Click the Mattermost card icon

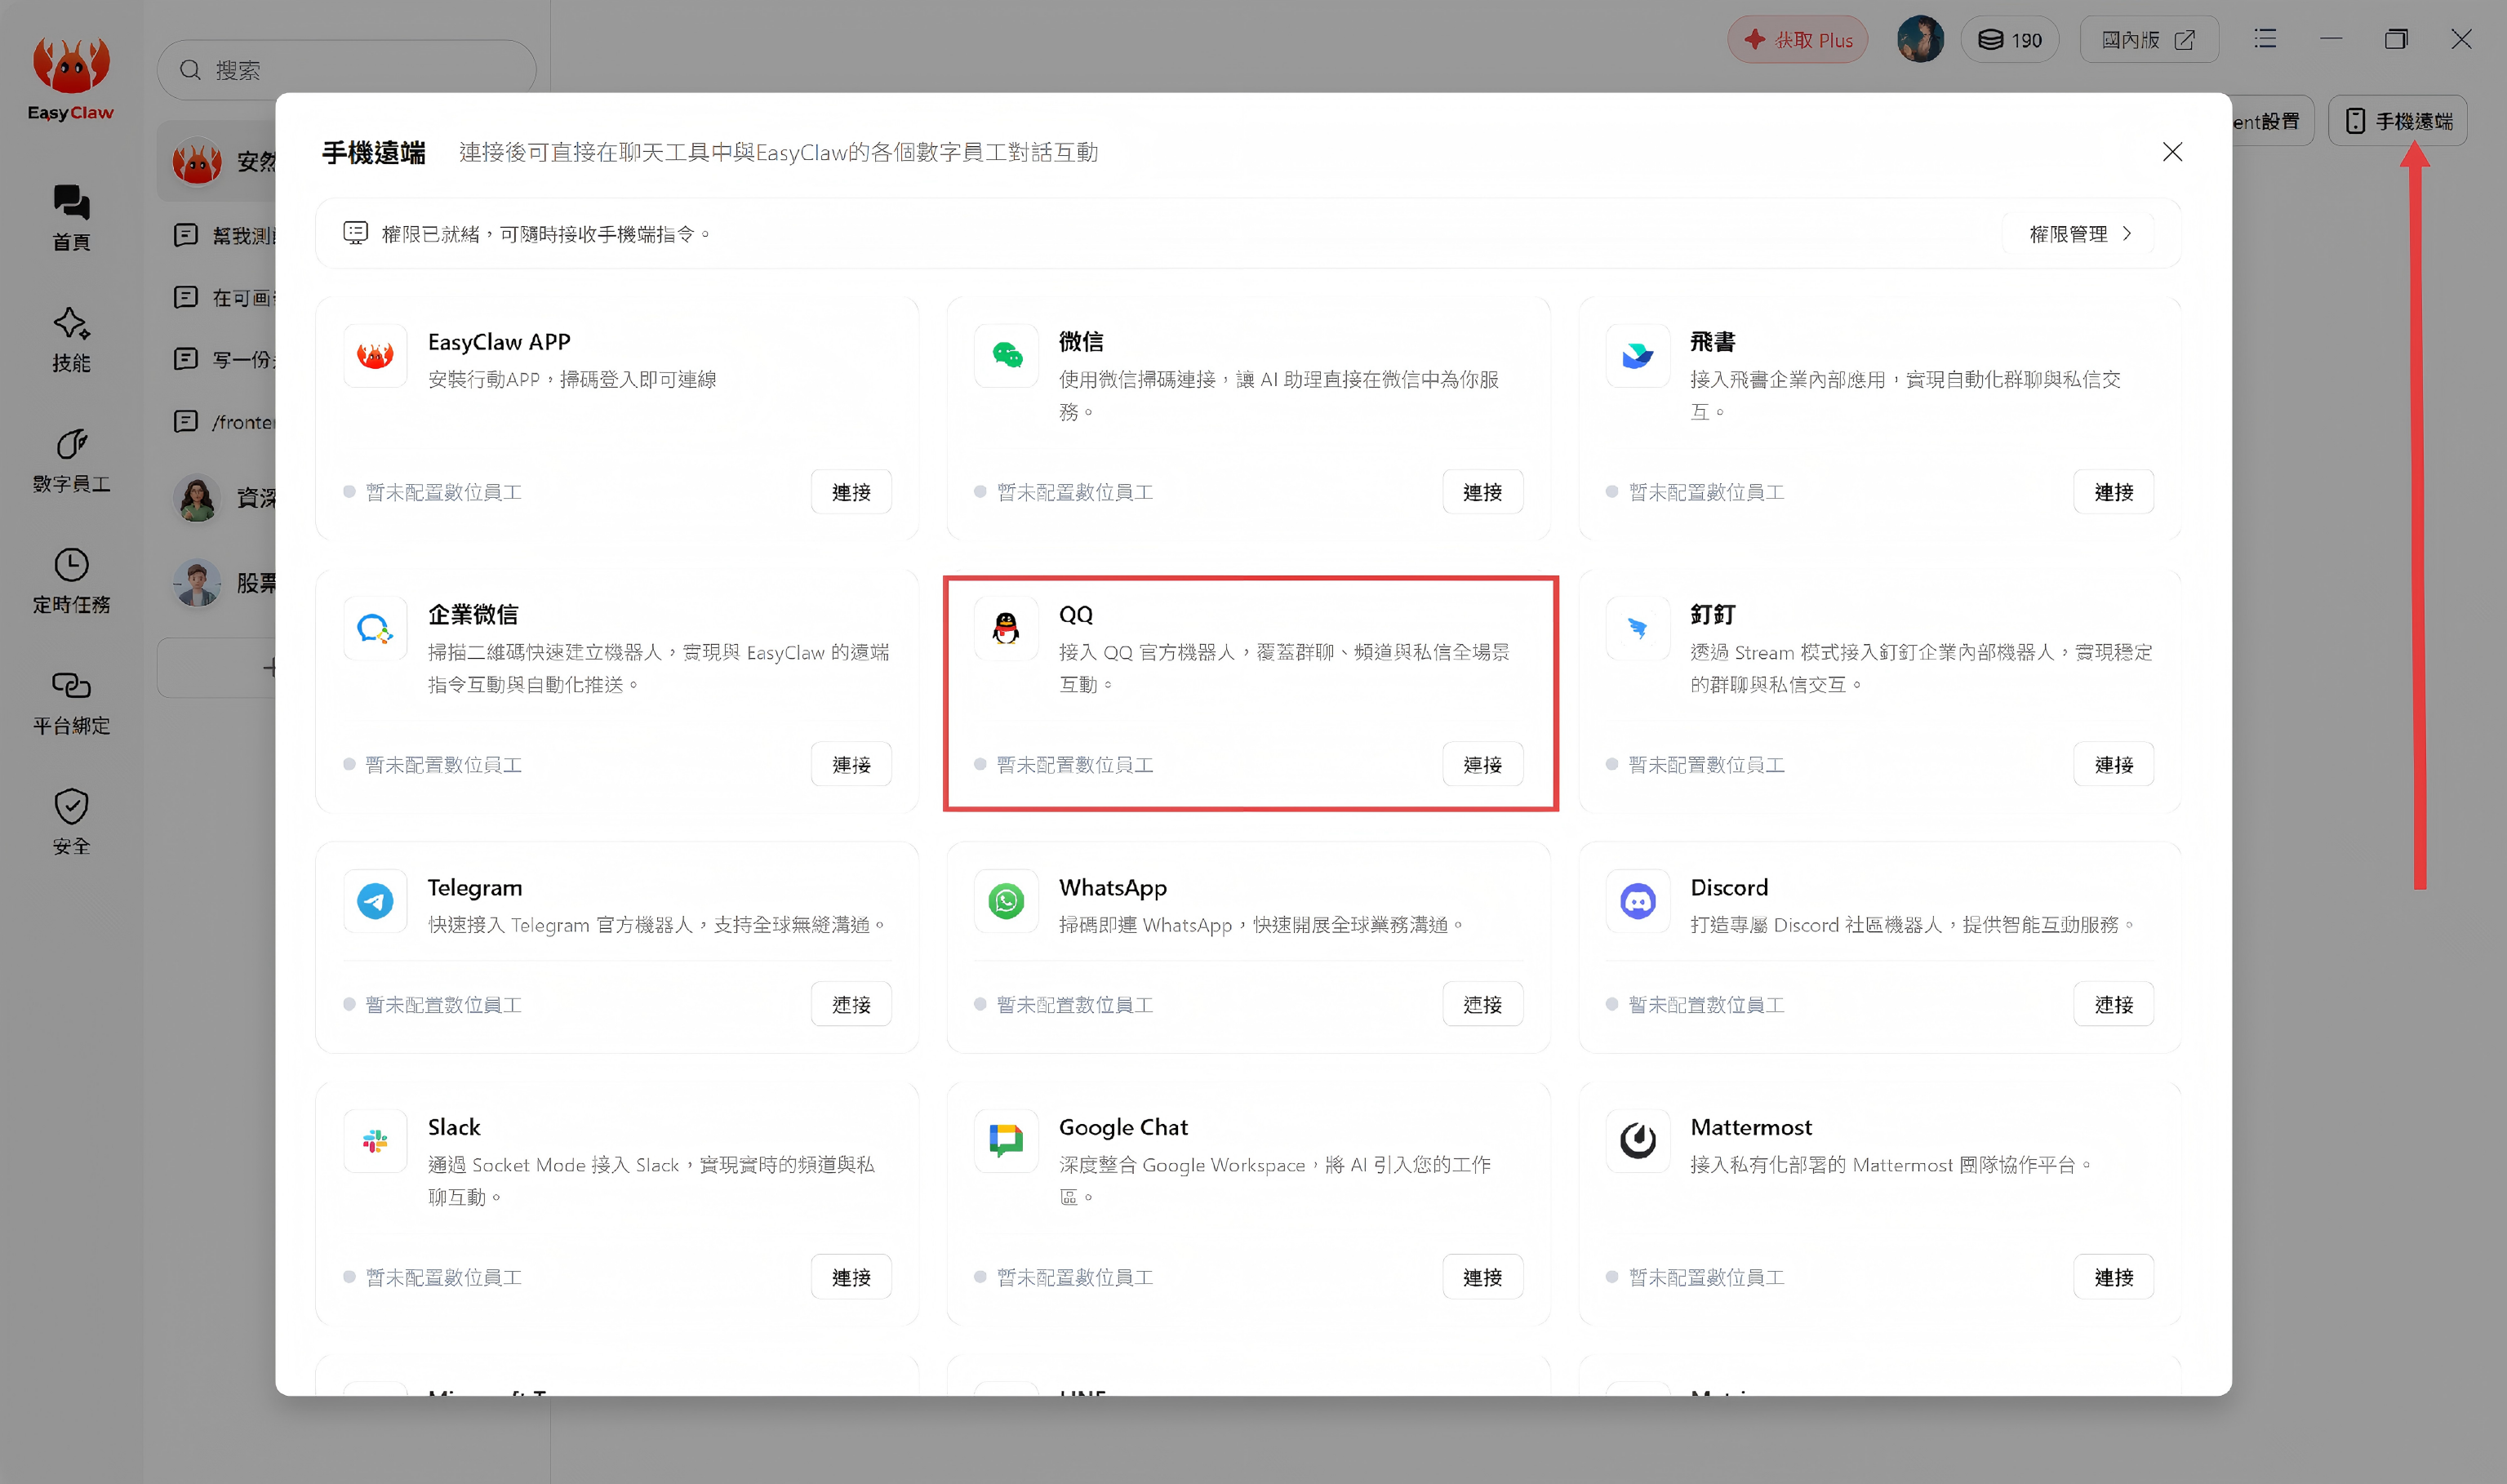click(1637, 1141)
